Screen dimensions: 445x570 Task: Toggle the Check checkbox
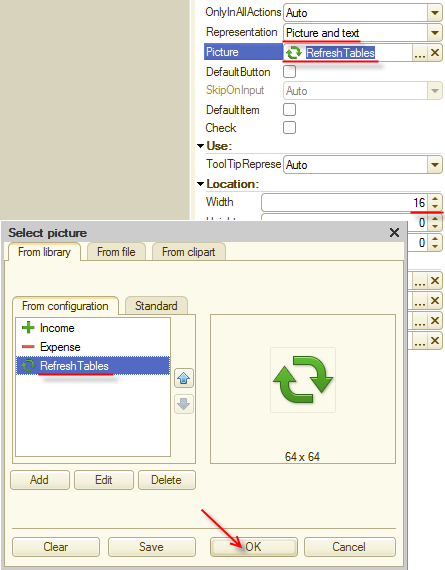coord(289,128)
